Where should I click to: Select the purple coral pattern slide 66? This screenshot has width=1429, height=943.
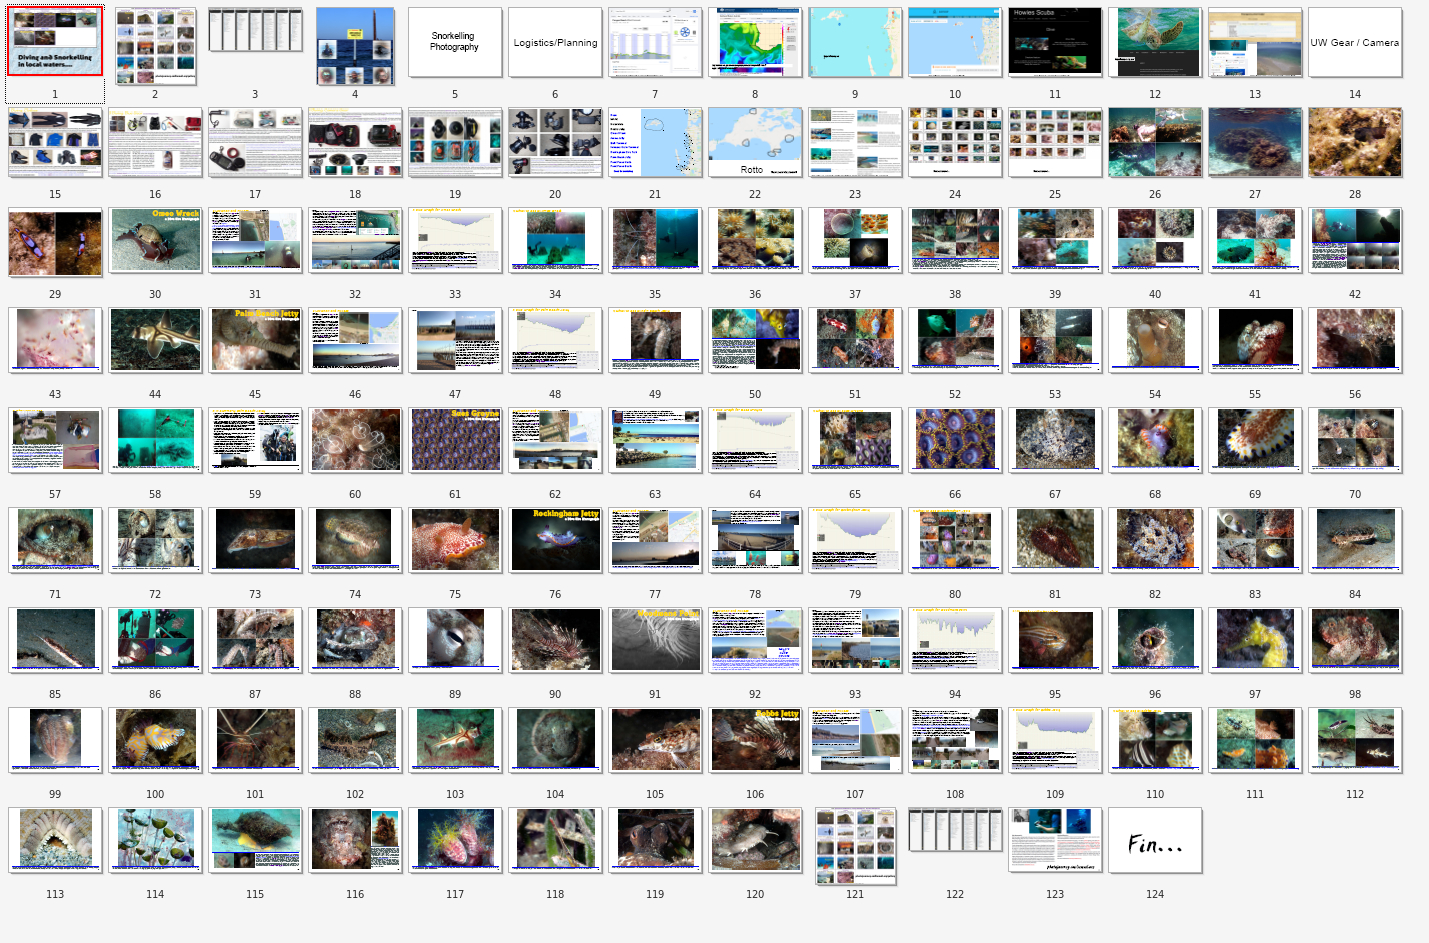coord(955,440)
